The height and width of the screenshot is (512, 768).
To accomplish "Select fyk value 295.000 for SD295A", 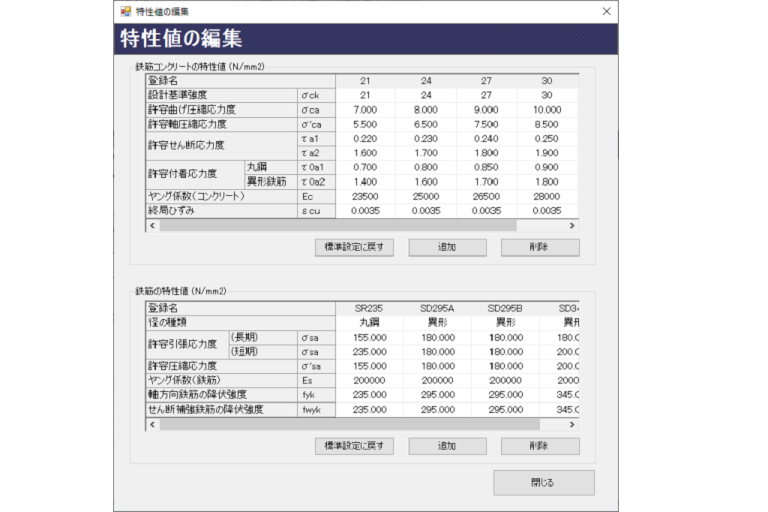I will [437, 395].
